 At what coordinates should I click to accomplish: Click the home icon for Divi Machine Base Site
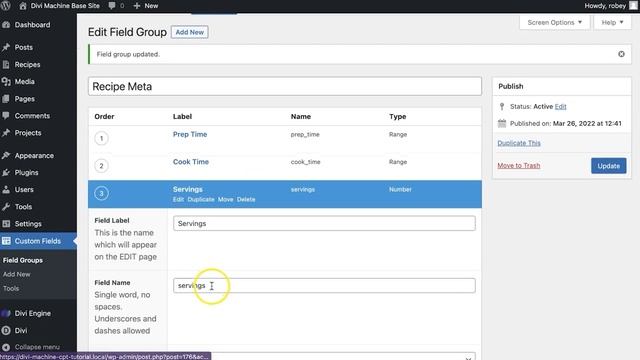tap(23, 6)
